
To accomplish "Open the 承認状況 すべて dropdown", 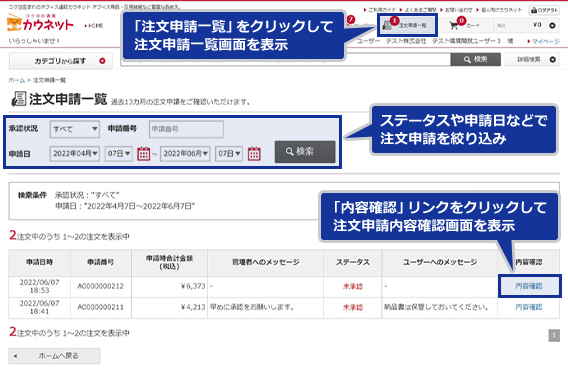I will 75,129.
